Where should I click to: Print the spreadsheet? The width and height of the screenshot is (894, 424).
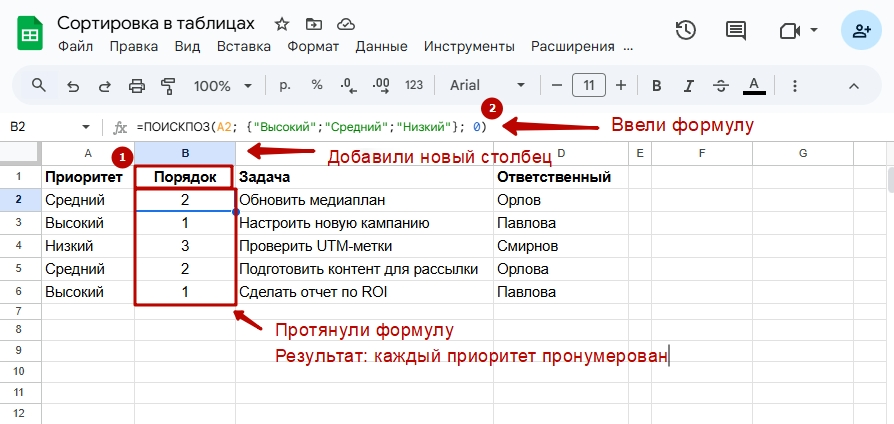(x=137, y=86)
